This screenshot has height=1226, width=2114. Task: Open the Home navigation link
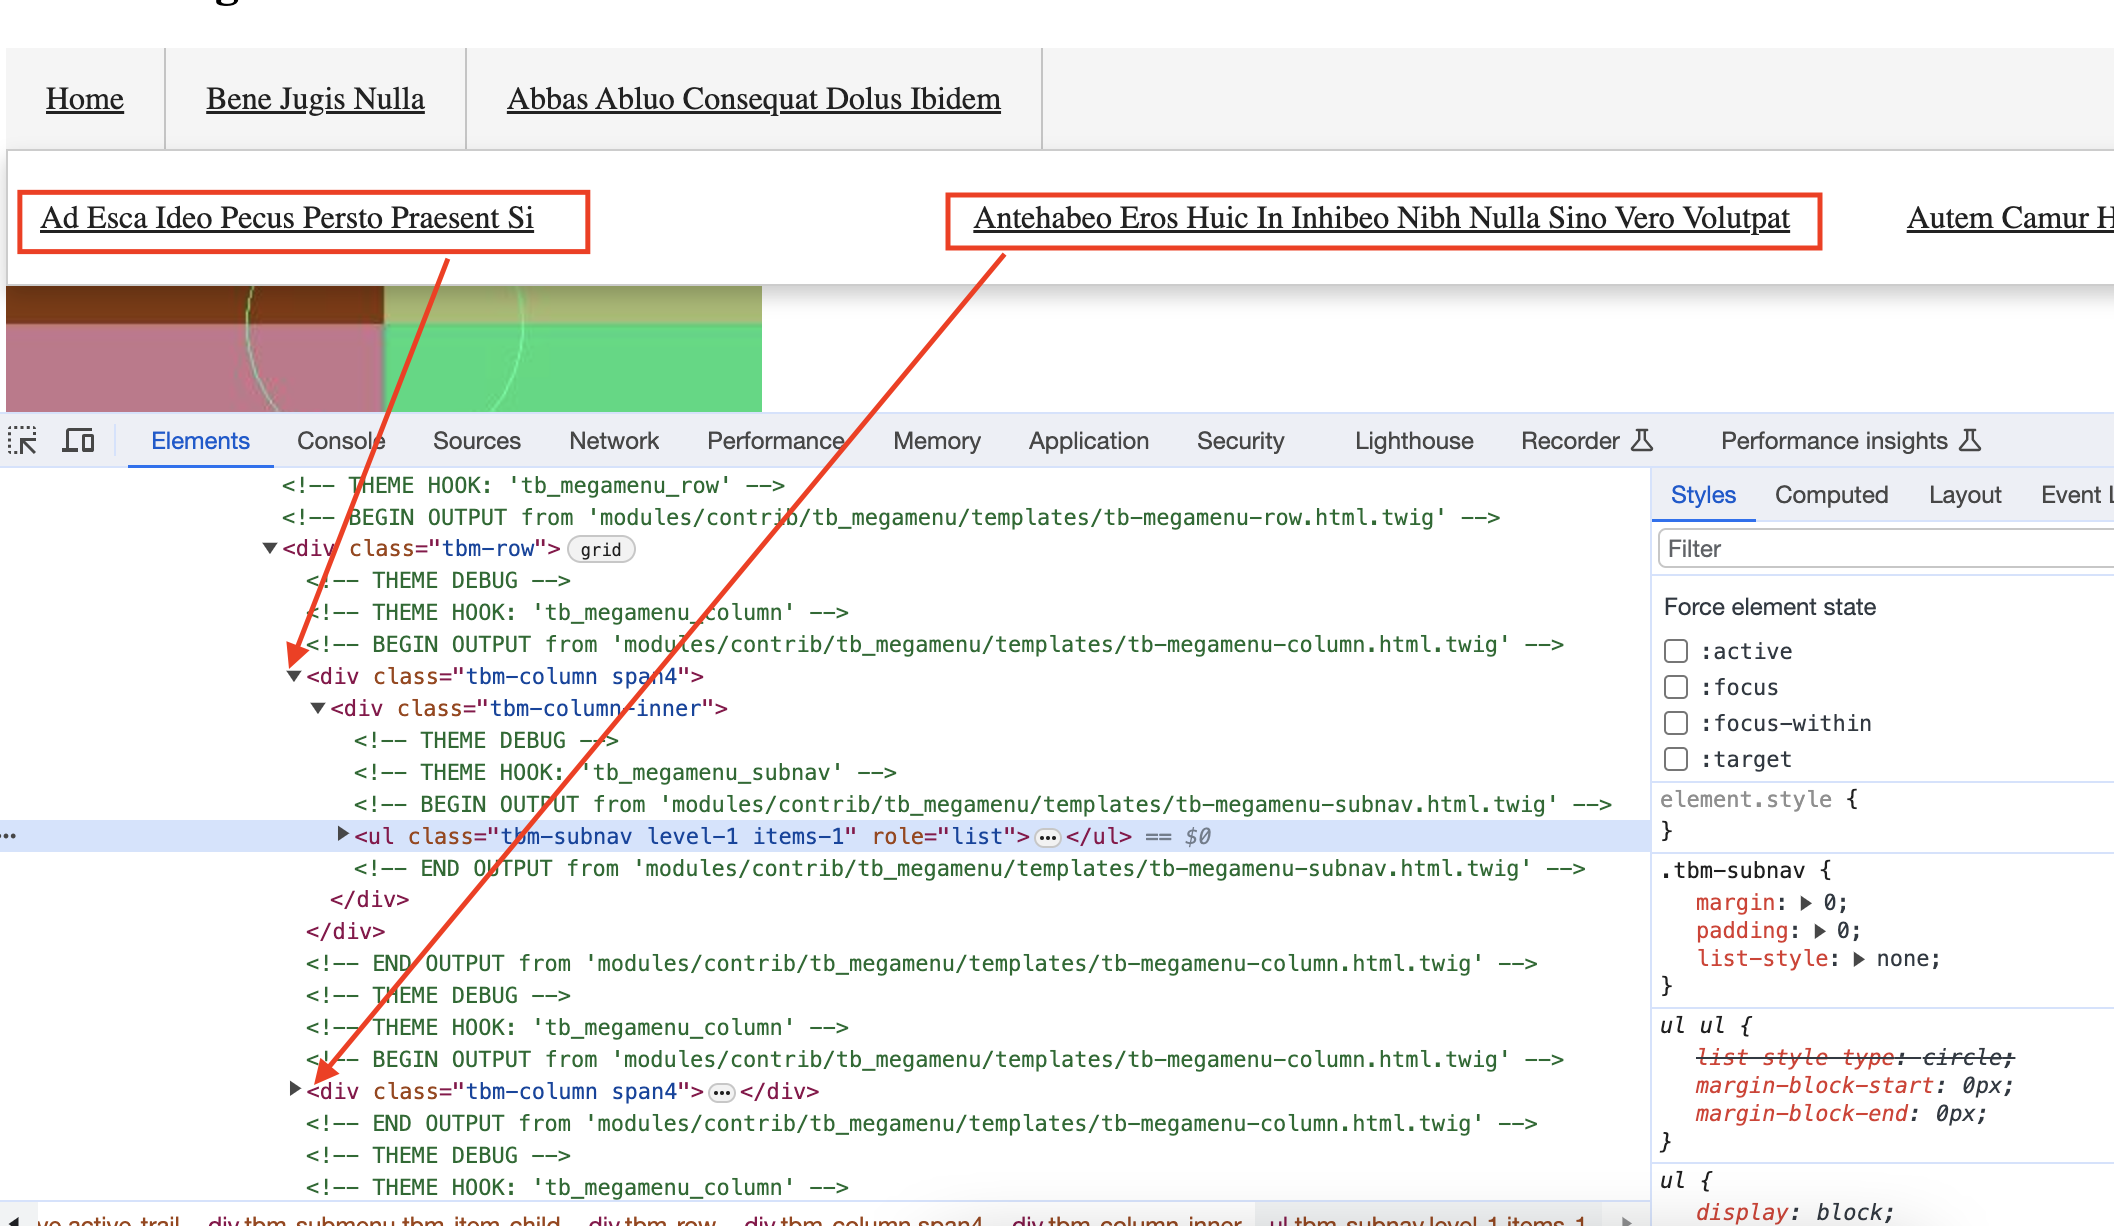tap(84, 98)
